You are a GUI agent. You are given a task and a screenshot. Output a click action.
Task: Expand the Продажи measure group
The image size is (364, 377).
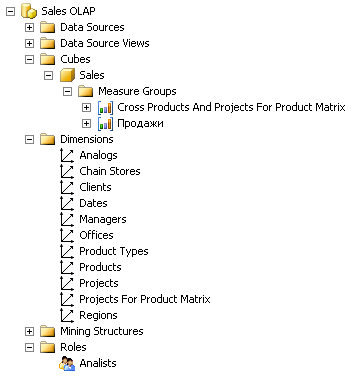coord(86,123)
